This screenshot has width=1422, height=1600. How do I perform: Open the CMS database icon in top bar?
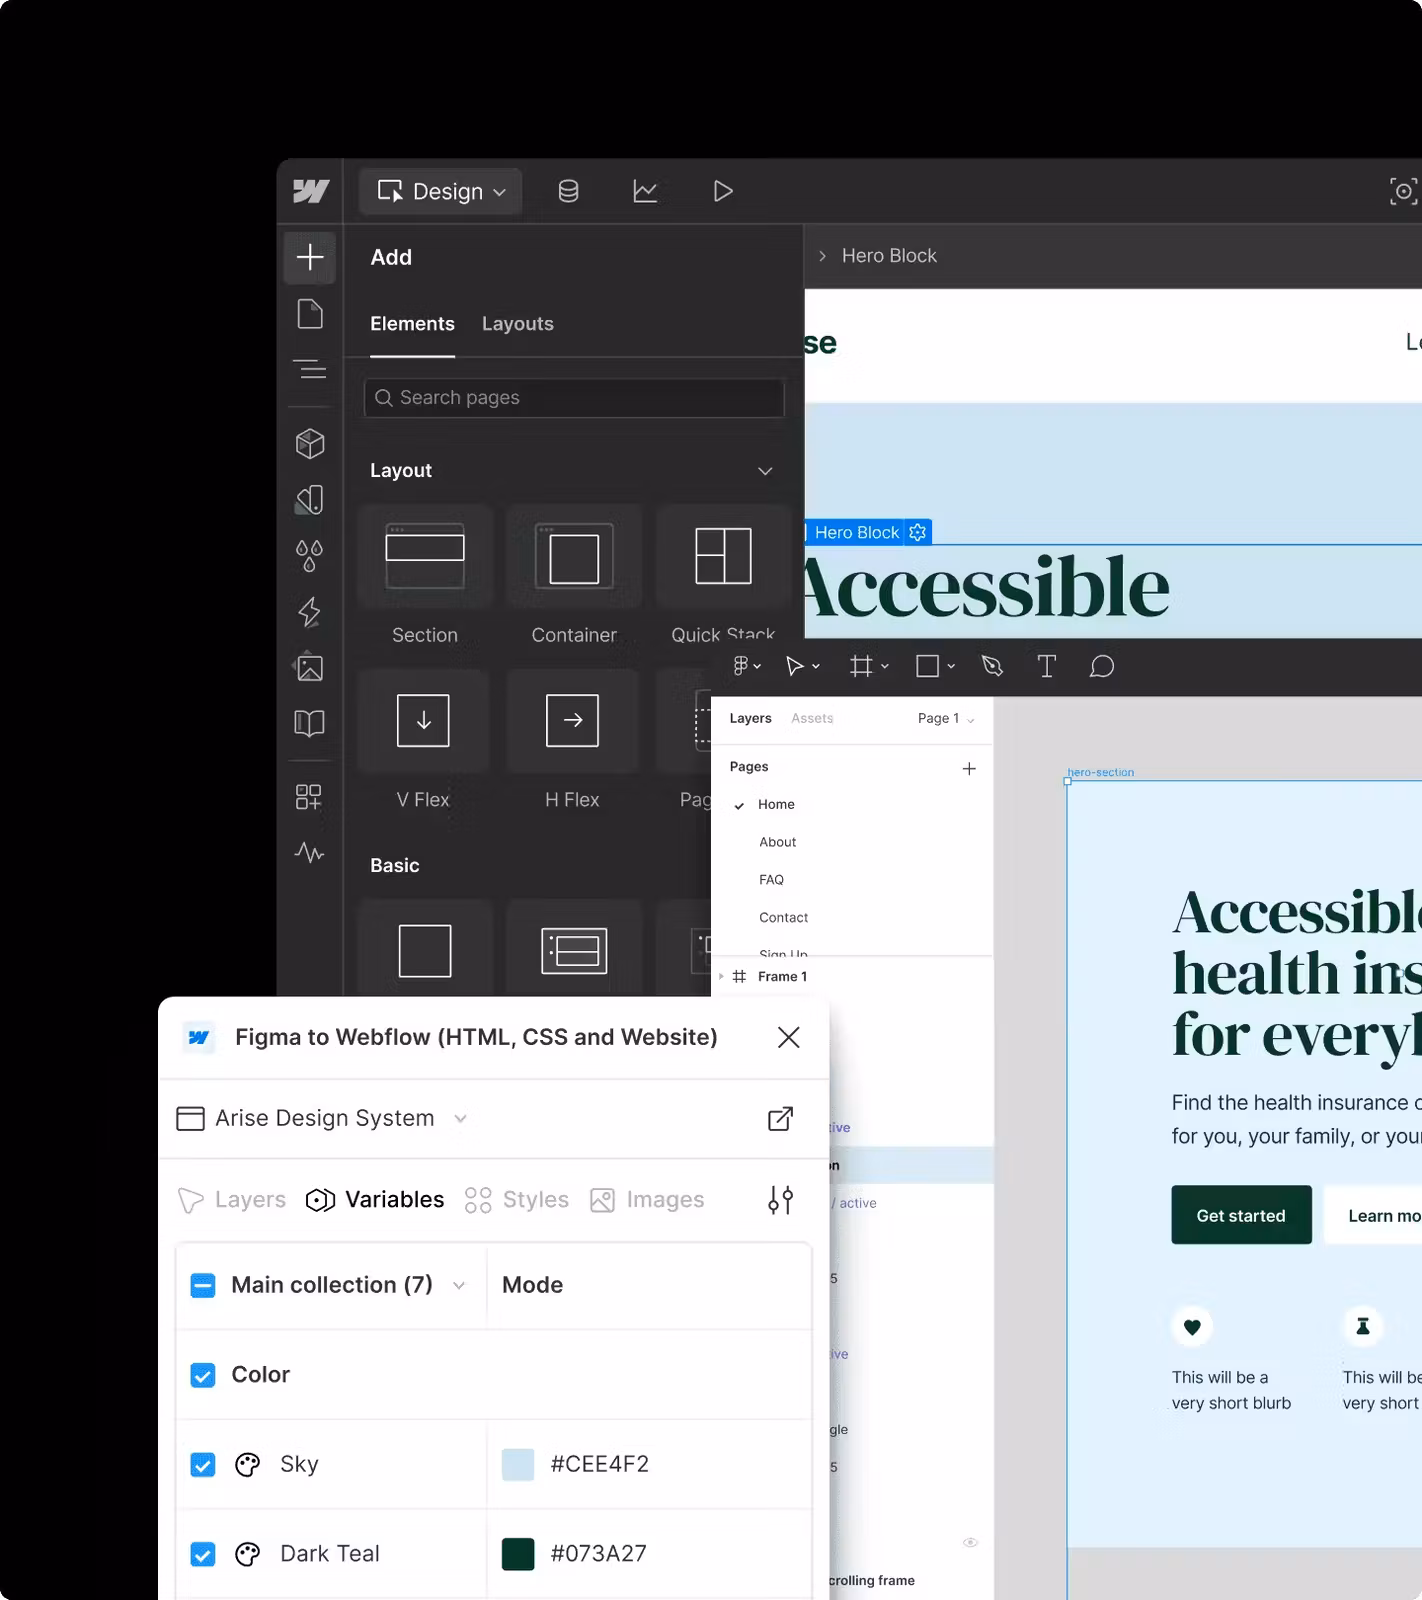pyautogui.click(x=568, y=191)
